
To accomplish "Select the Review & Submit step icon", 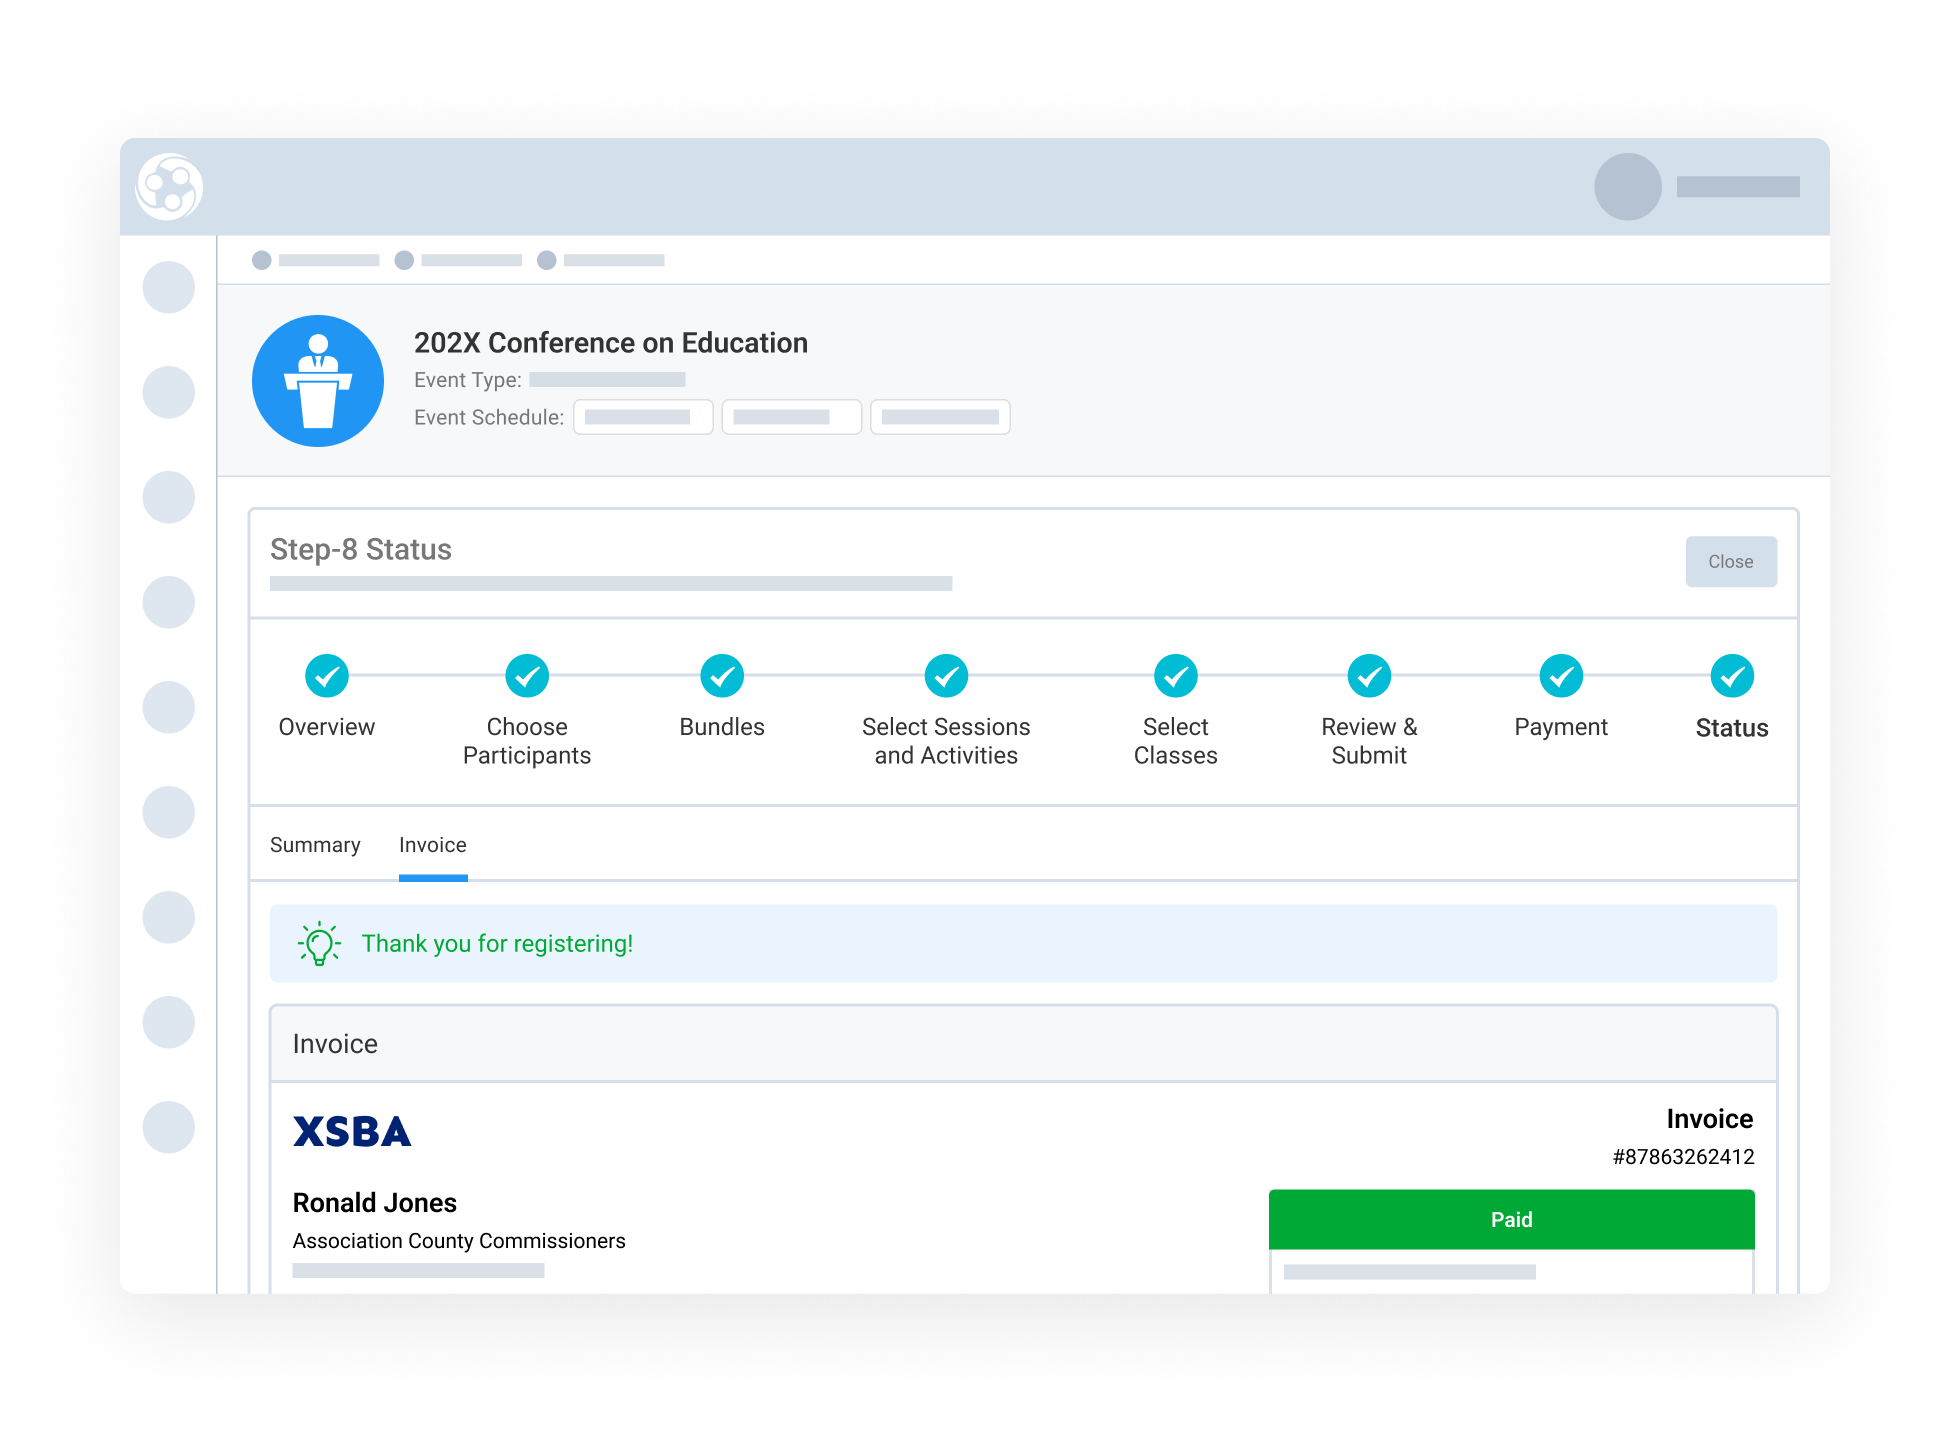I will tap(1369, 677).
